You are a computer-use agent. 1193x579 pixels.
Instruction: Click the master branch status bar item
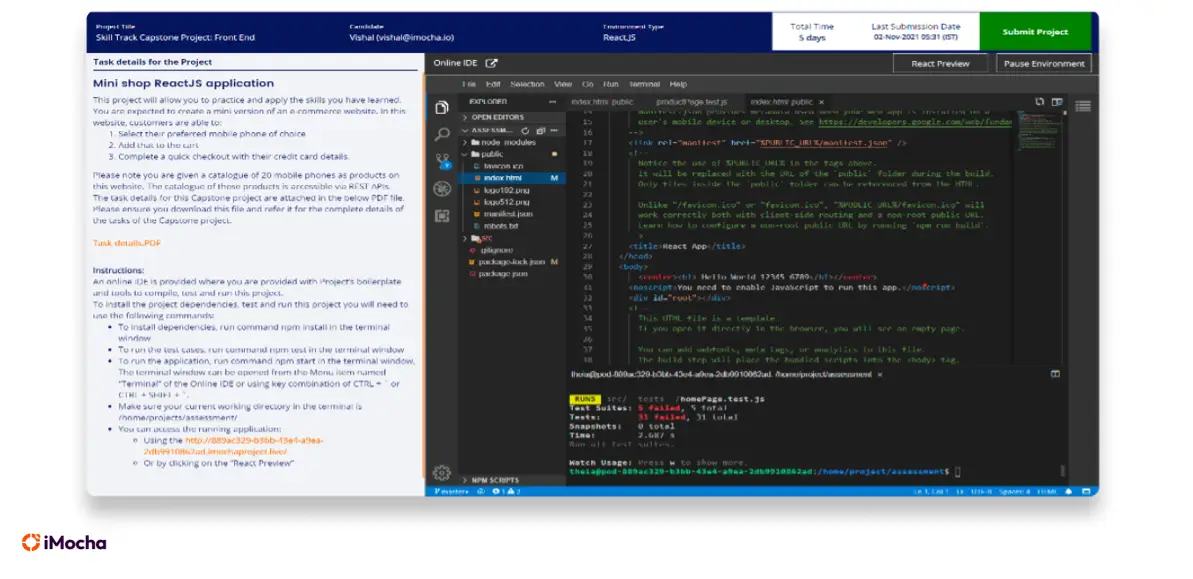click(452, 492)
